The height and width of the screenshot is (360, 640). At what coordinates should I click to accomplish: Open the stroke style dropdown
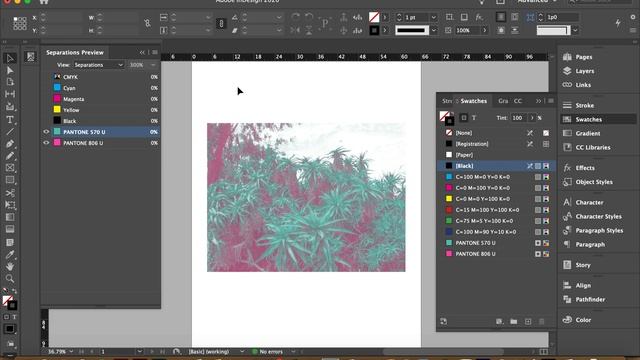pyautogui.click(x=433, y=30)
